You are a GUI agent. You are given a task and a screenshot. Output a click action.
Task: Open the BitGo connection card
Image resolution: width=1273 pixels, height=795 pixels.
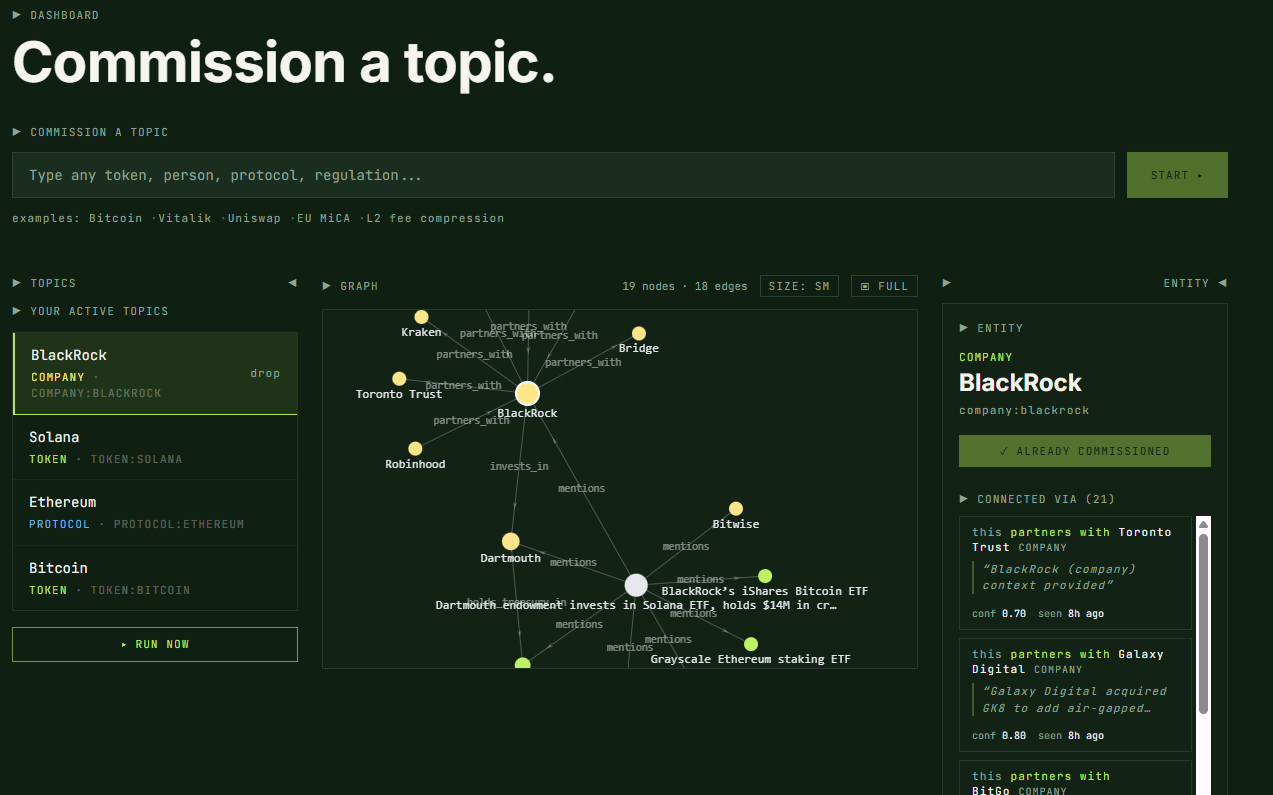point(1075,778)
